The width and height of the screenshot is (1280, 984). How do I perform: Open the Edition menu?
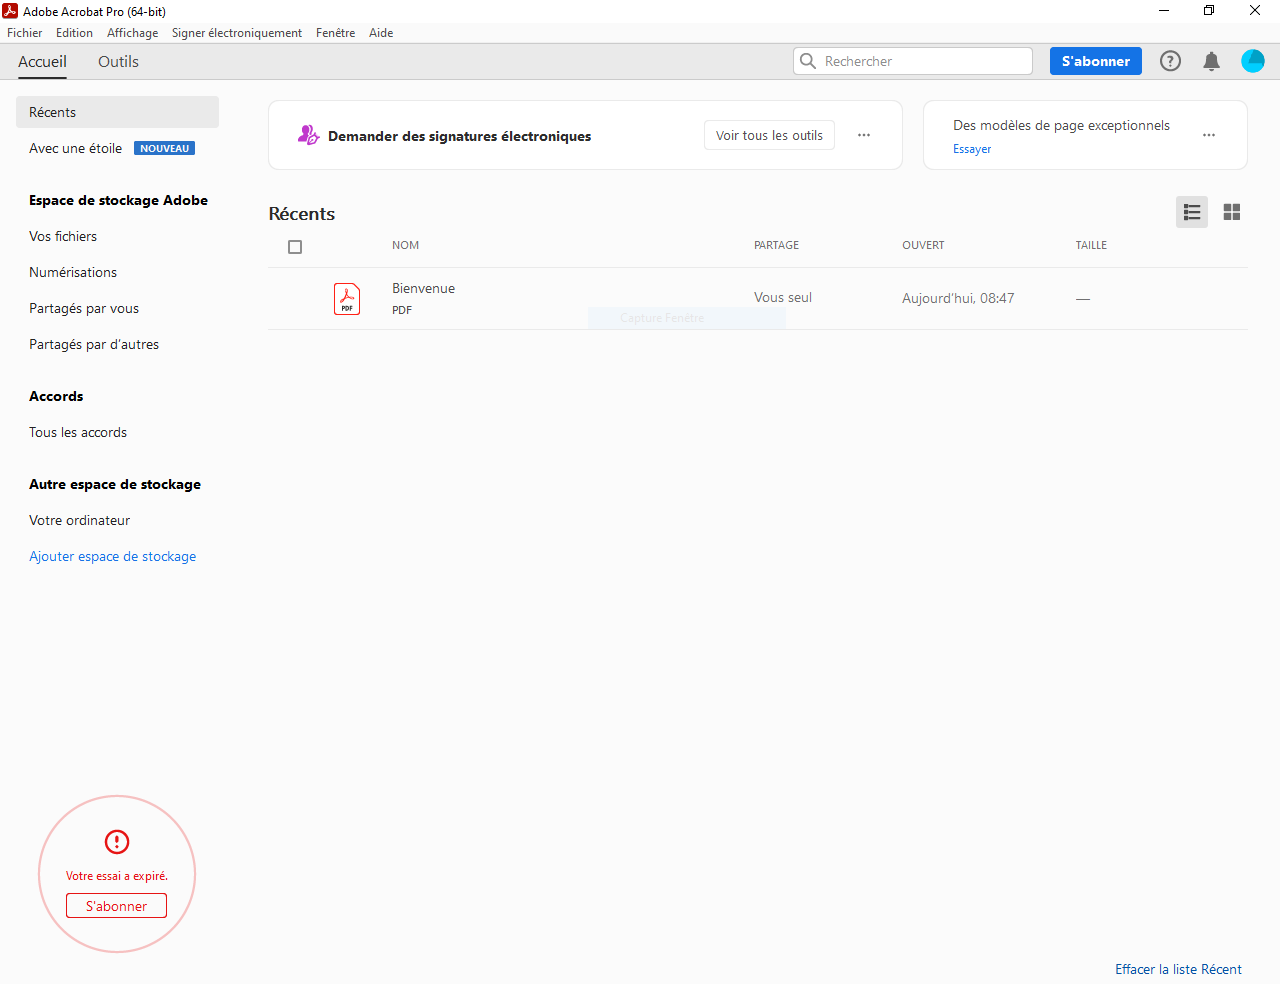(x=74, y=33)
